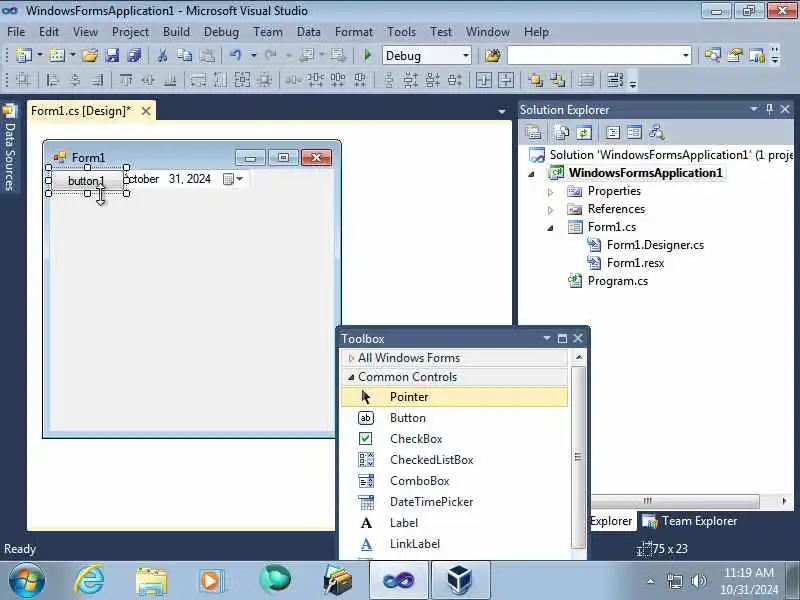Click the Copy icon in toolbar
Screen dimensions: 800x600
click(x=184, y=55)
